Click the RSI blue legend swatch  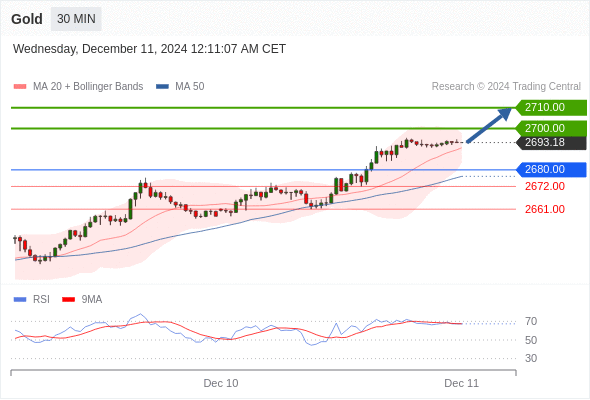coord(20,300)
